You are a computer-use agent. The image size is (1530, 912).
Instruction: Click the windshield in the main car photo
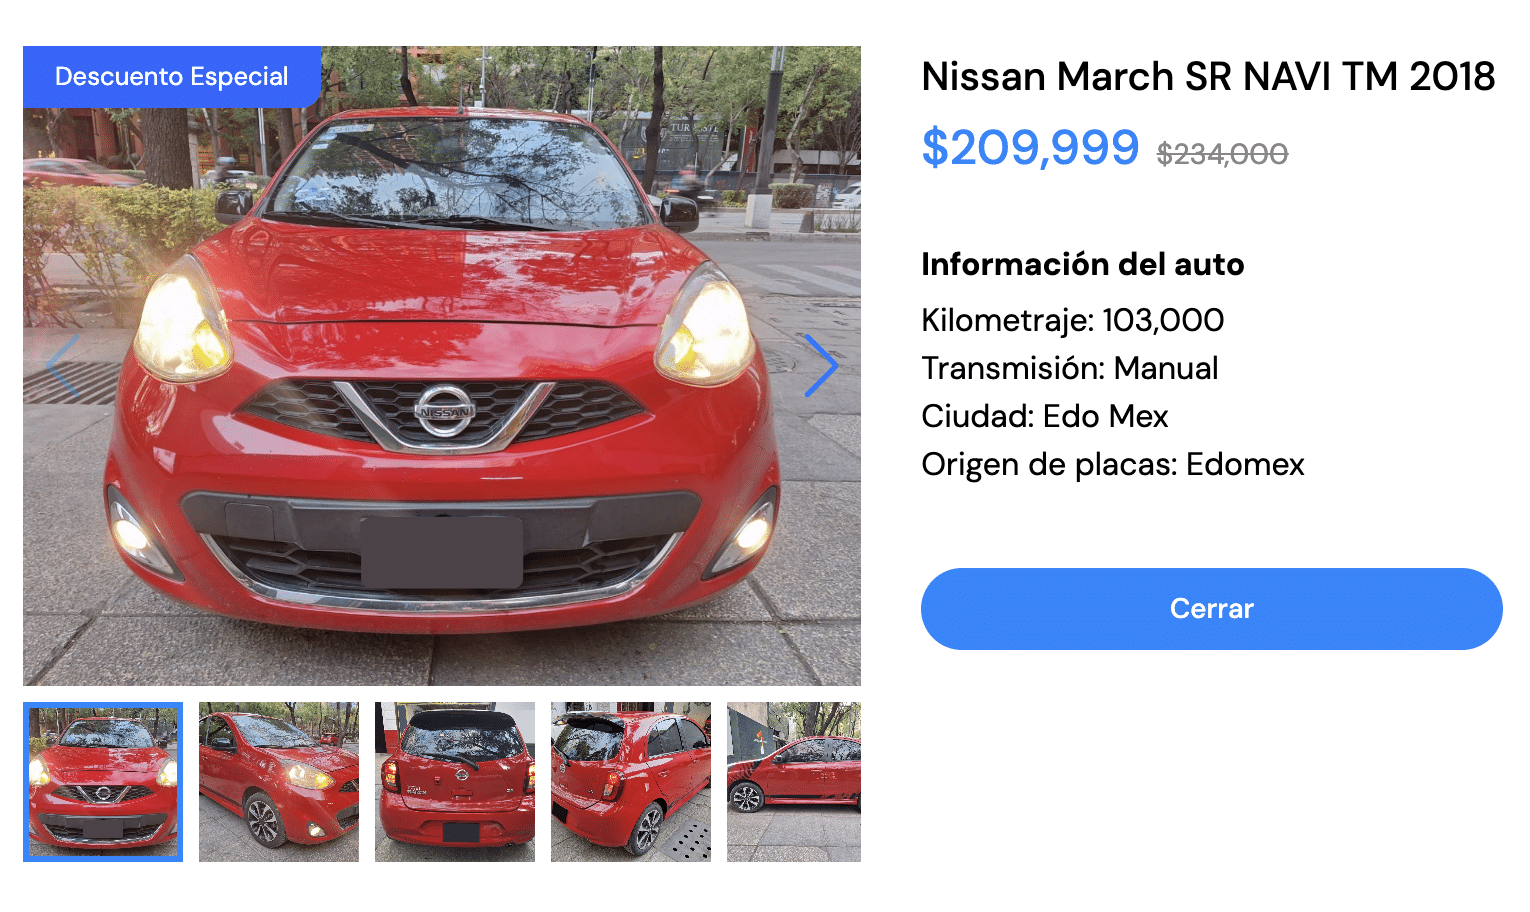(x=460, y=175)
